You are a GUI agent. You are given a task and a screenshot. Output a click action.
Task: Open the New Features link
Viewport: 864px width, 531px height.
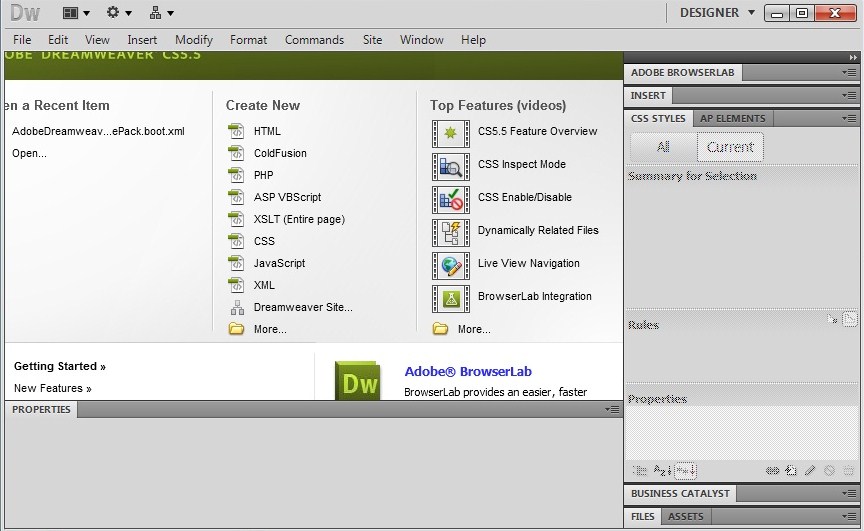53,388
